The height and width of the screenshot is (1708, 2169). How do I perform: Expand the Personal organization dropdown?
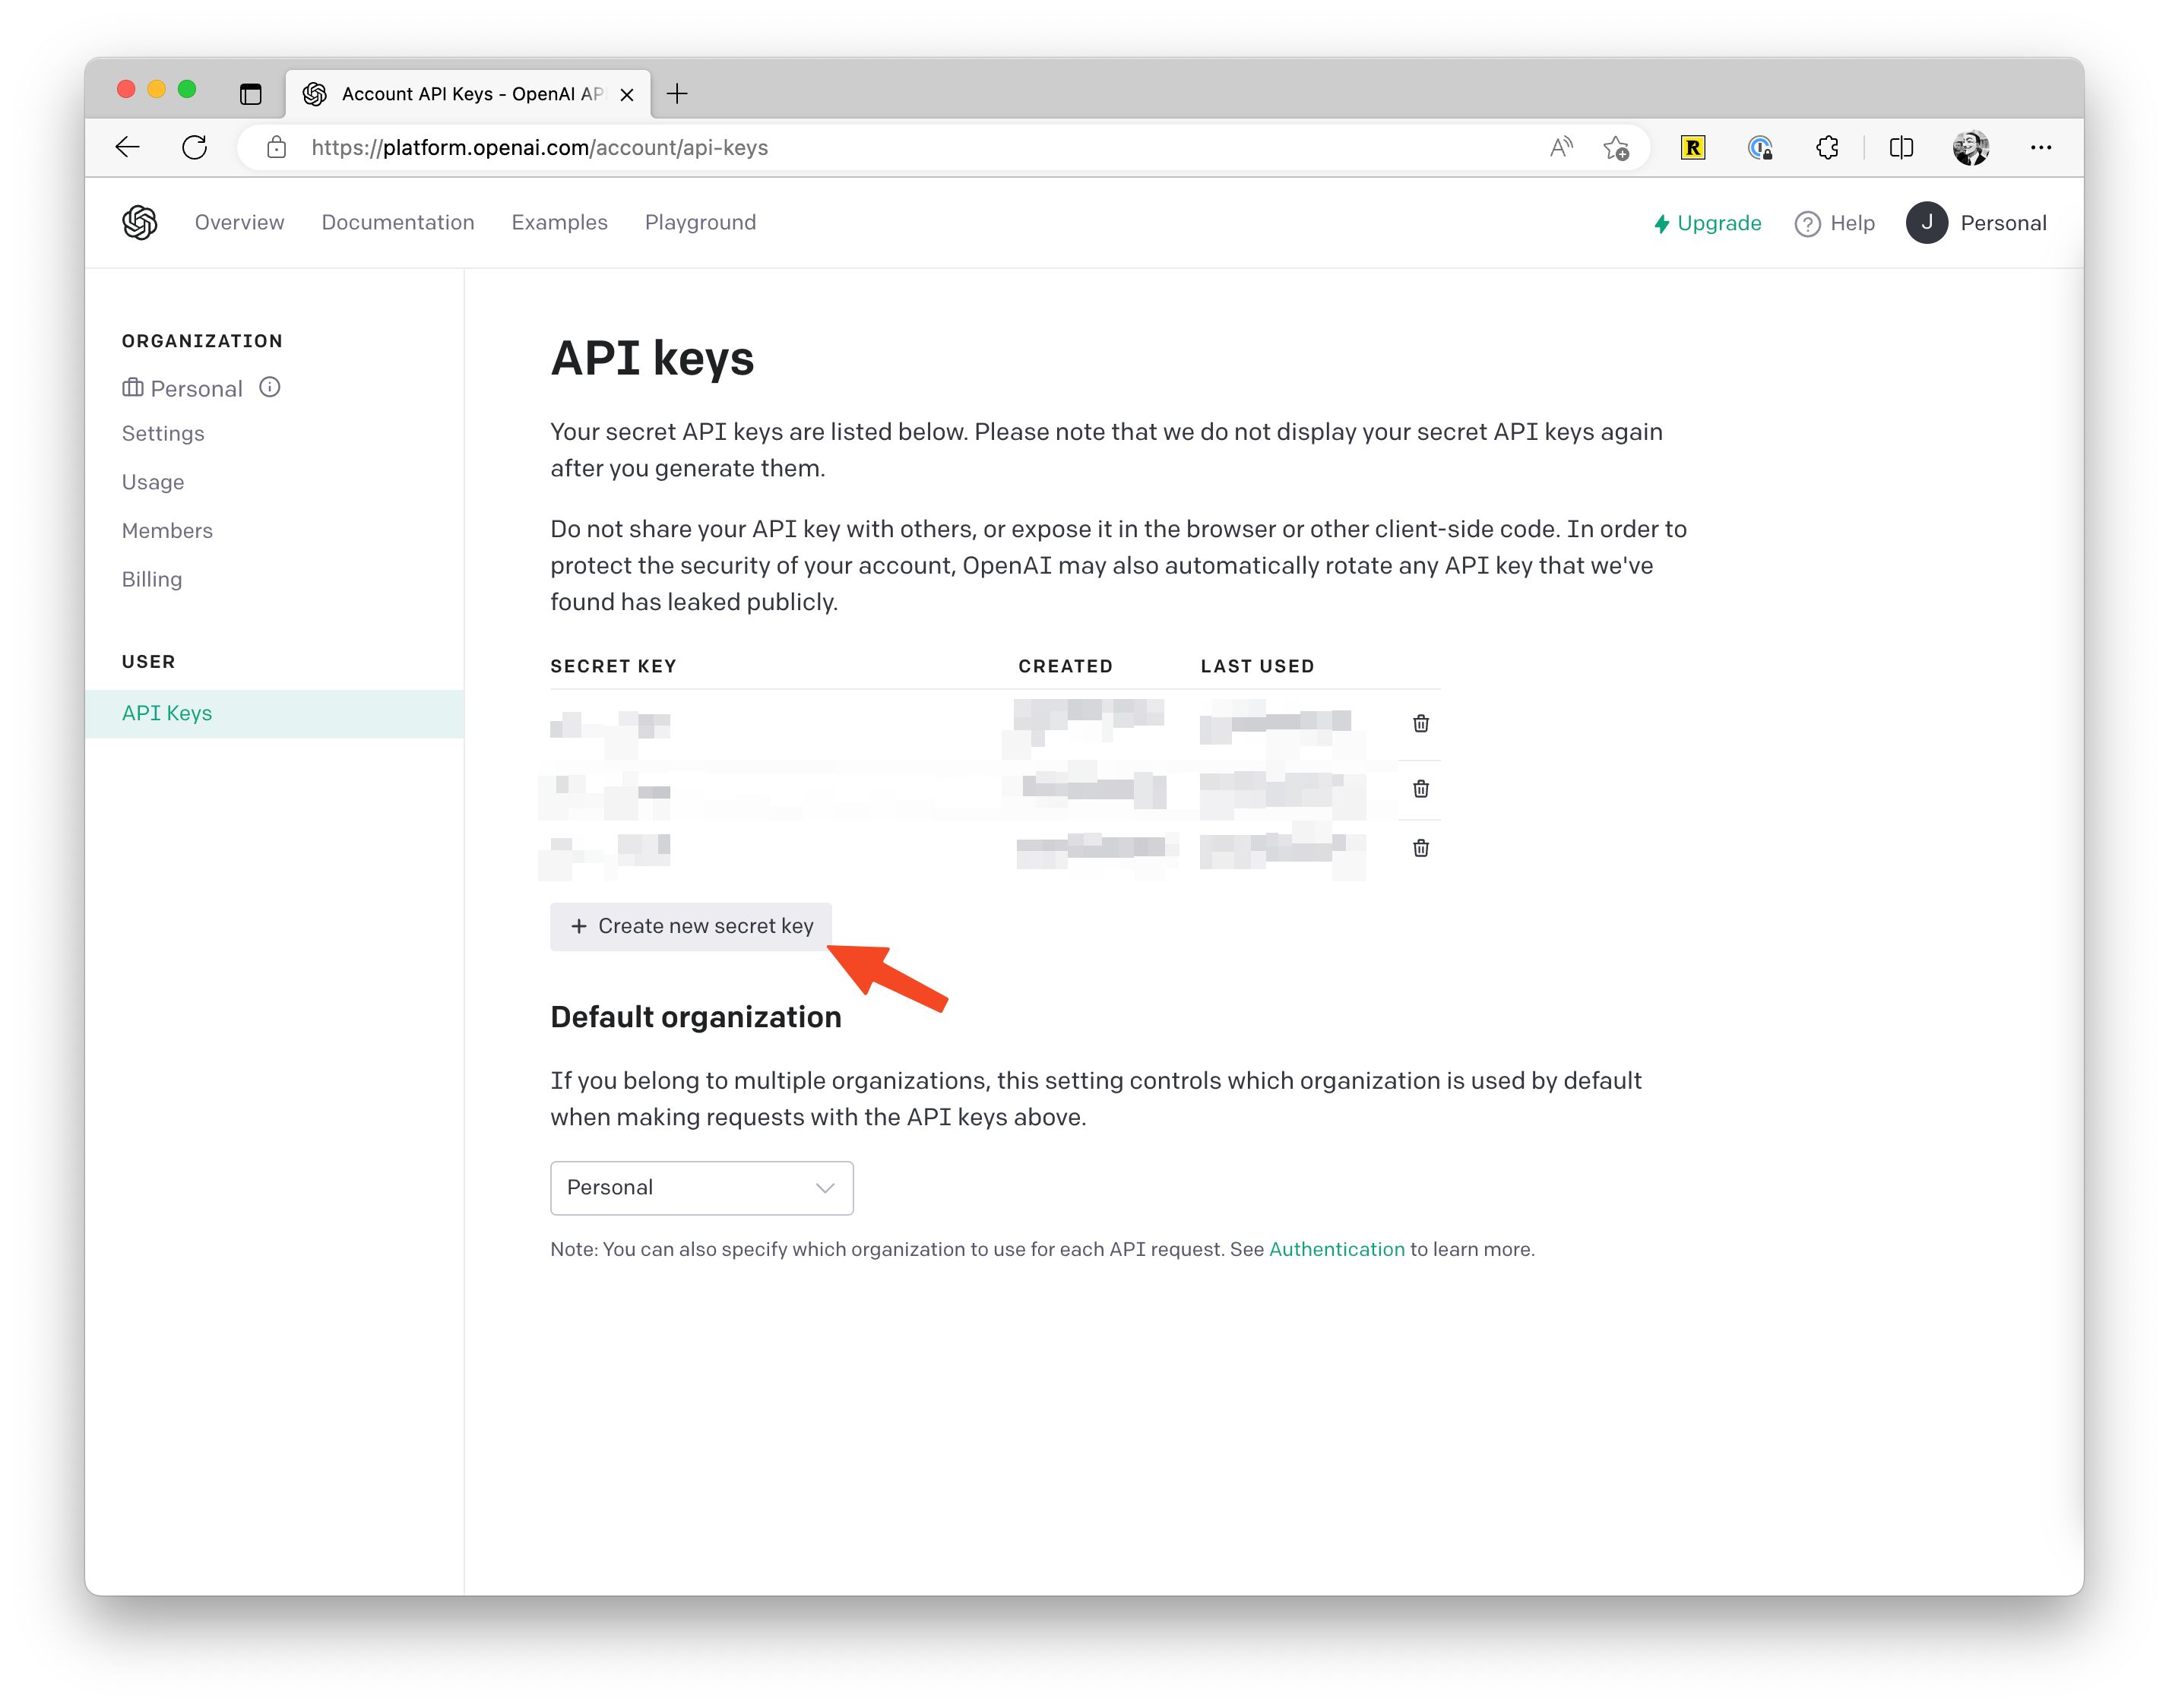point(701,1187)
